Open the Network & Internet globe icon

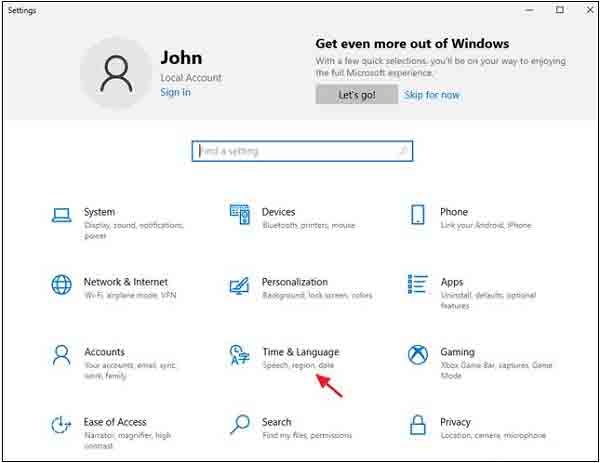pos(61,285)
